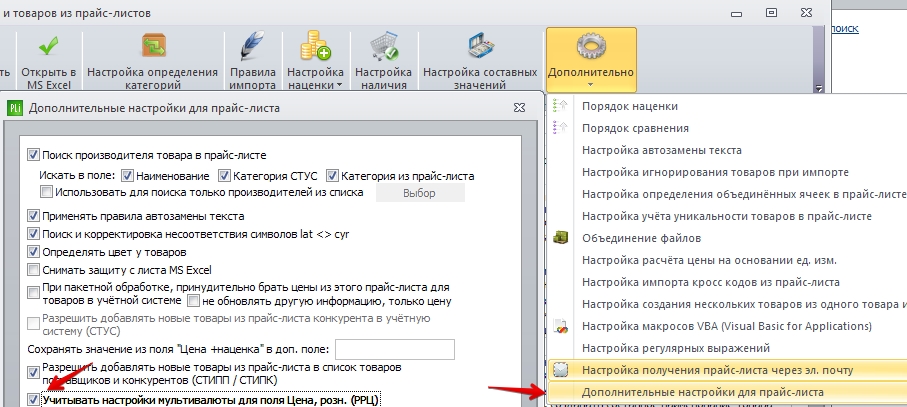Click the поиск link

[845, 28]
